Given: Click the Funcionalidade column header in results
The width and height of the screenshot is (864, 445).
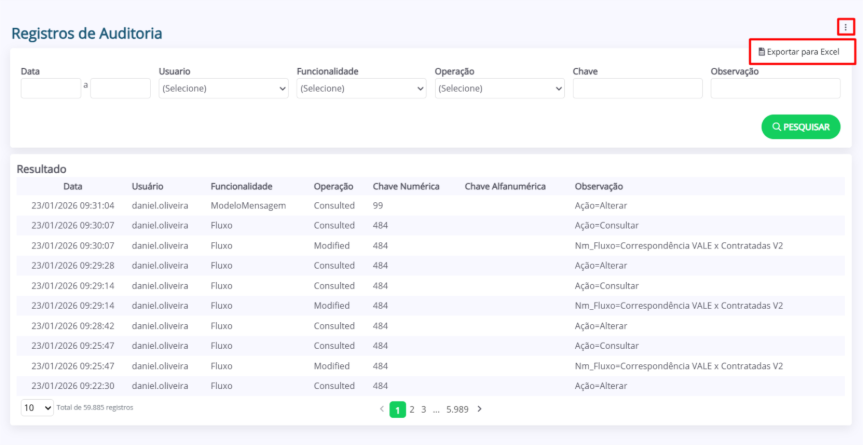Looking at the screenshot, I should pos(241,186).
